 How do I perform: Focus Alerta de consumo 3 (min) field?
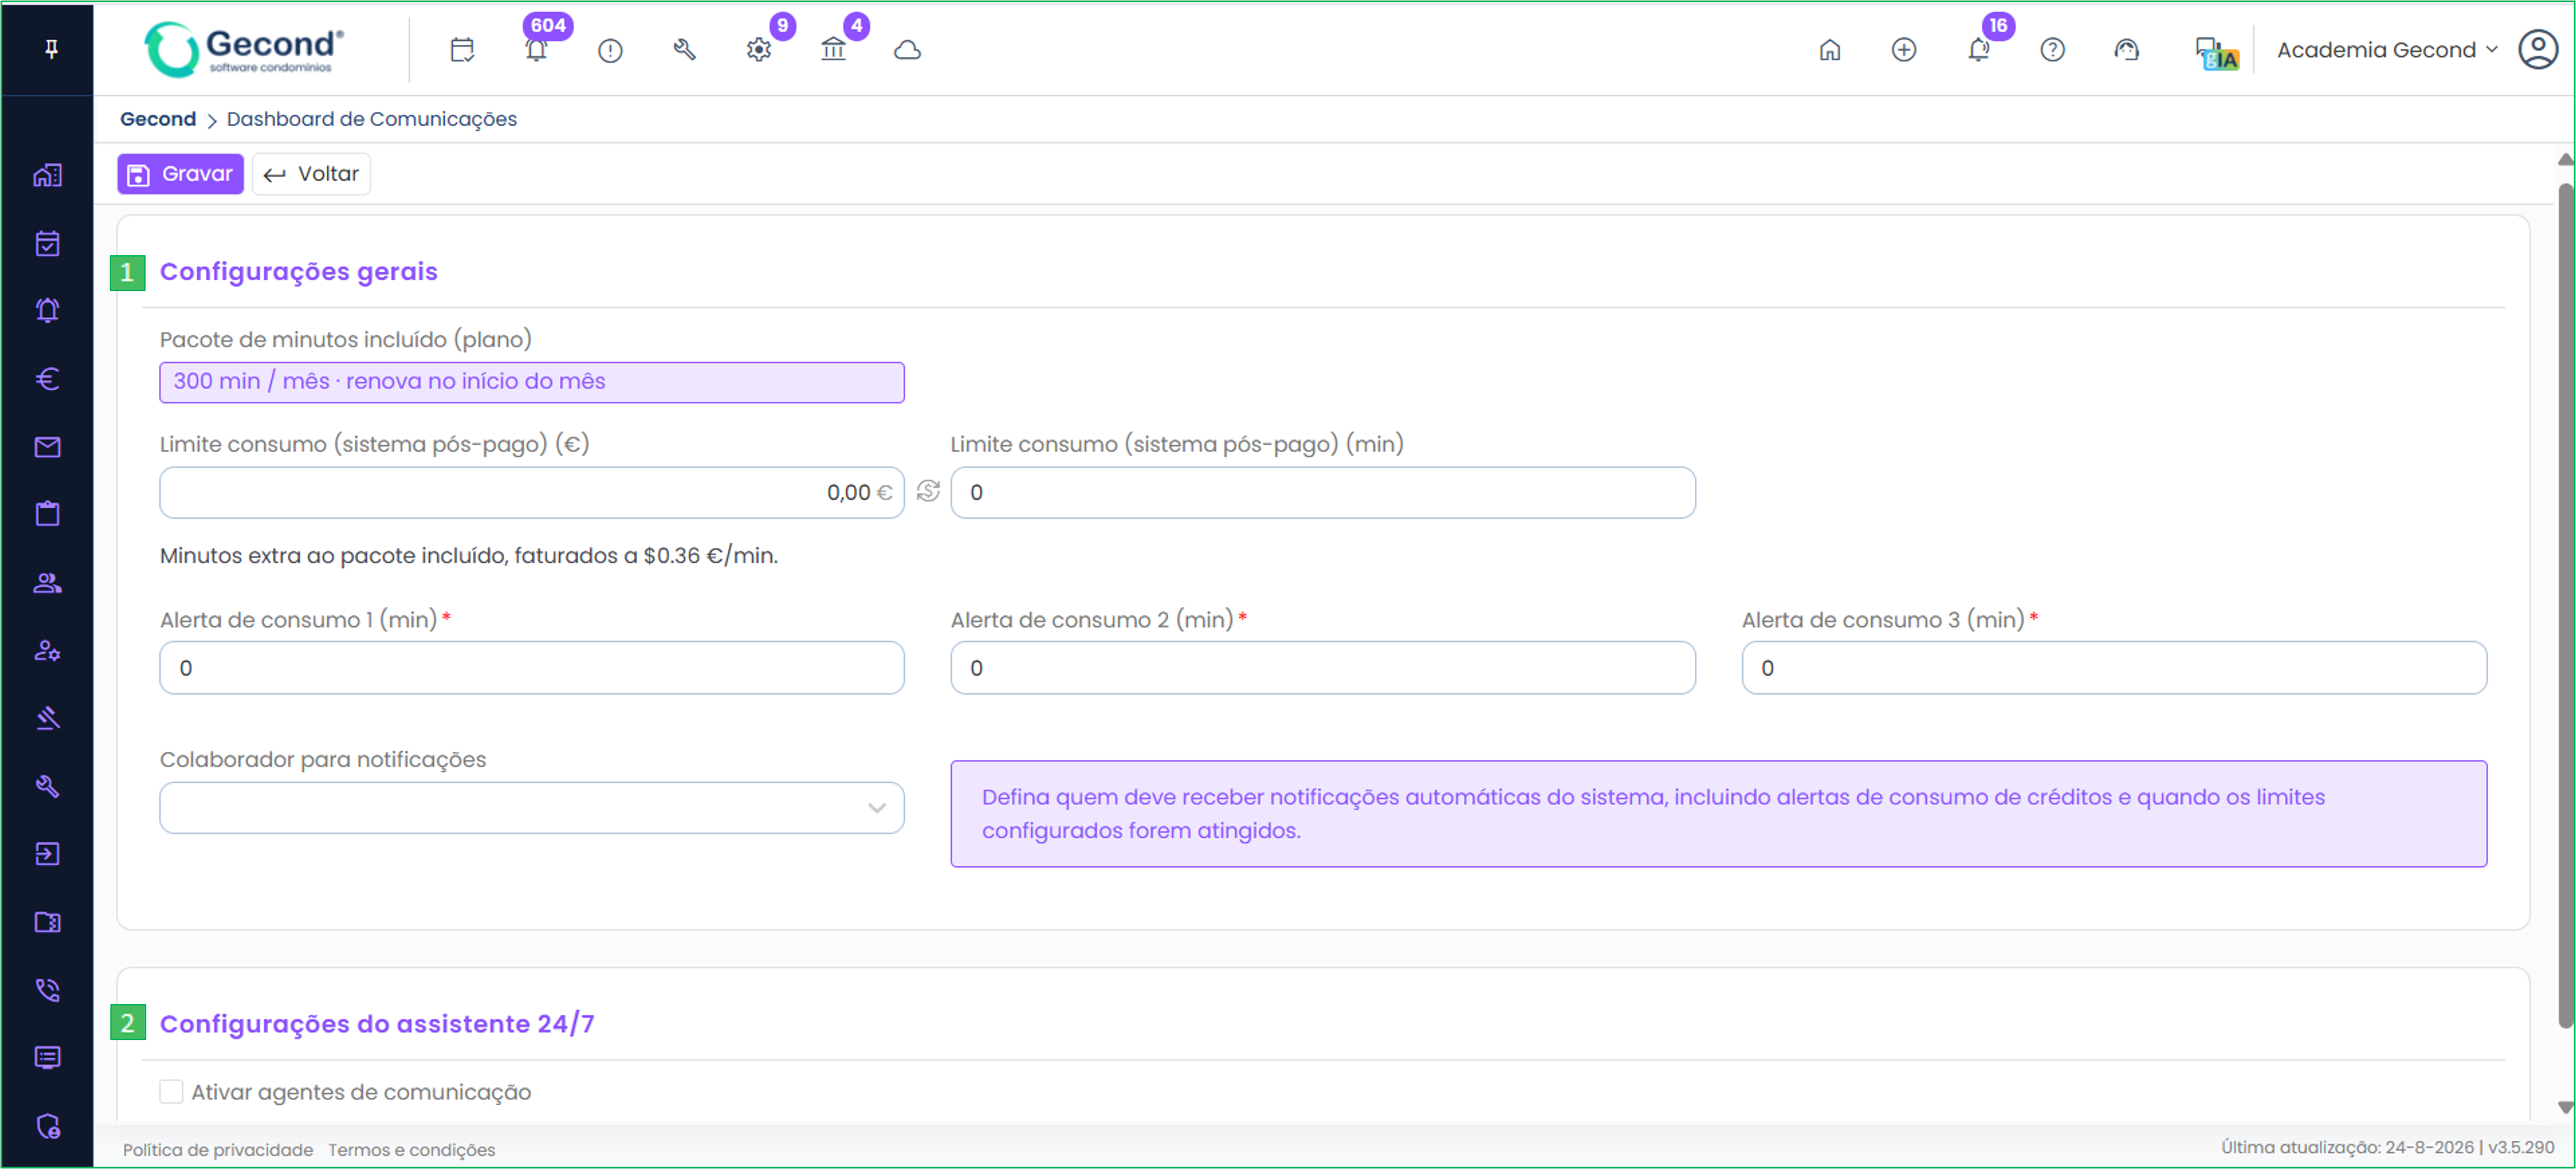coord(2113,668)
